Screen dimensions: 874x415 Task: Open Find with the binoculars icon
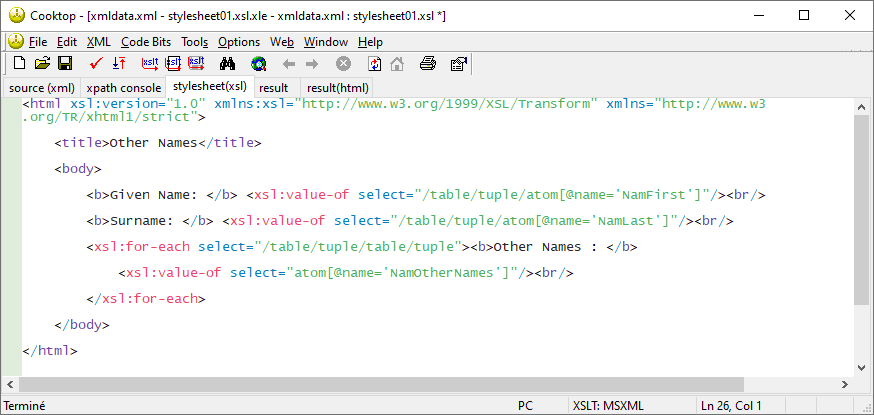pyautogui.click(x=227, y=64)
